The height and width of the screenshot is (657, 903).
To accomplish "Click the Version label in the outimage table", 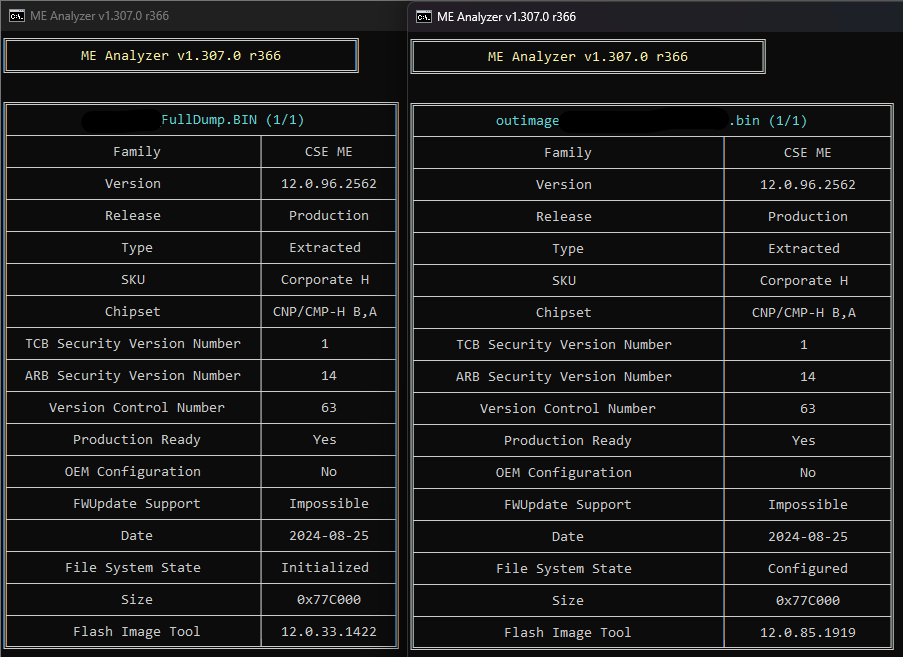I will click(563, 185).
